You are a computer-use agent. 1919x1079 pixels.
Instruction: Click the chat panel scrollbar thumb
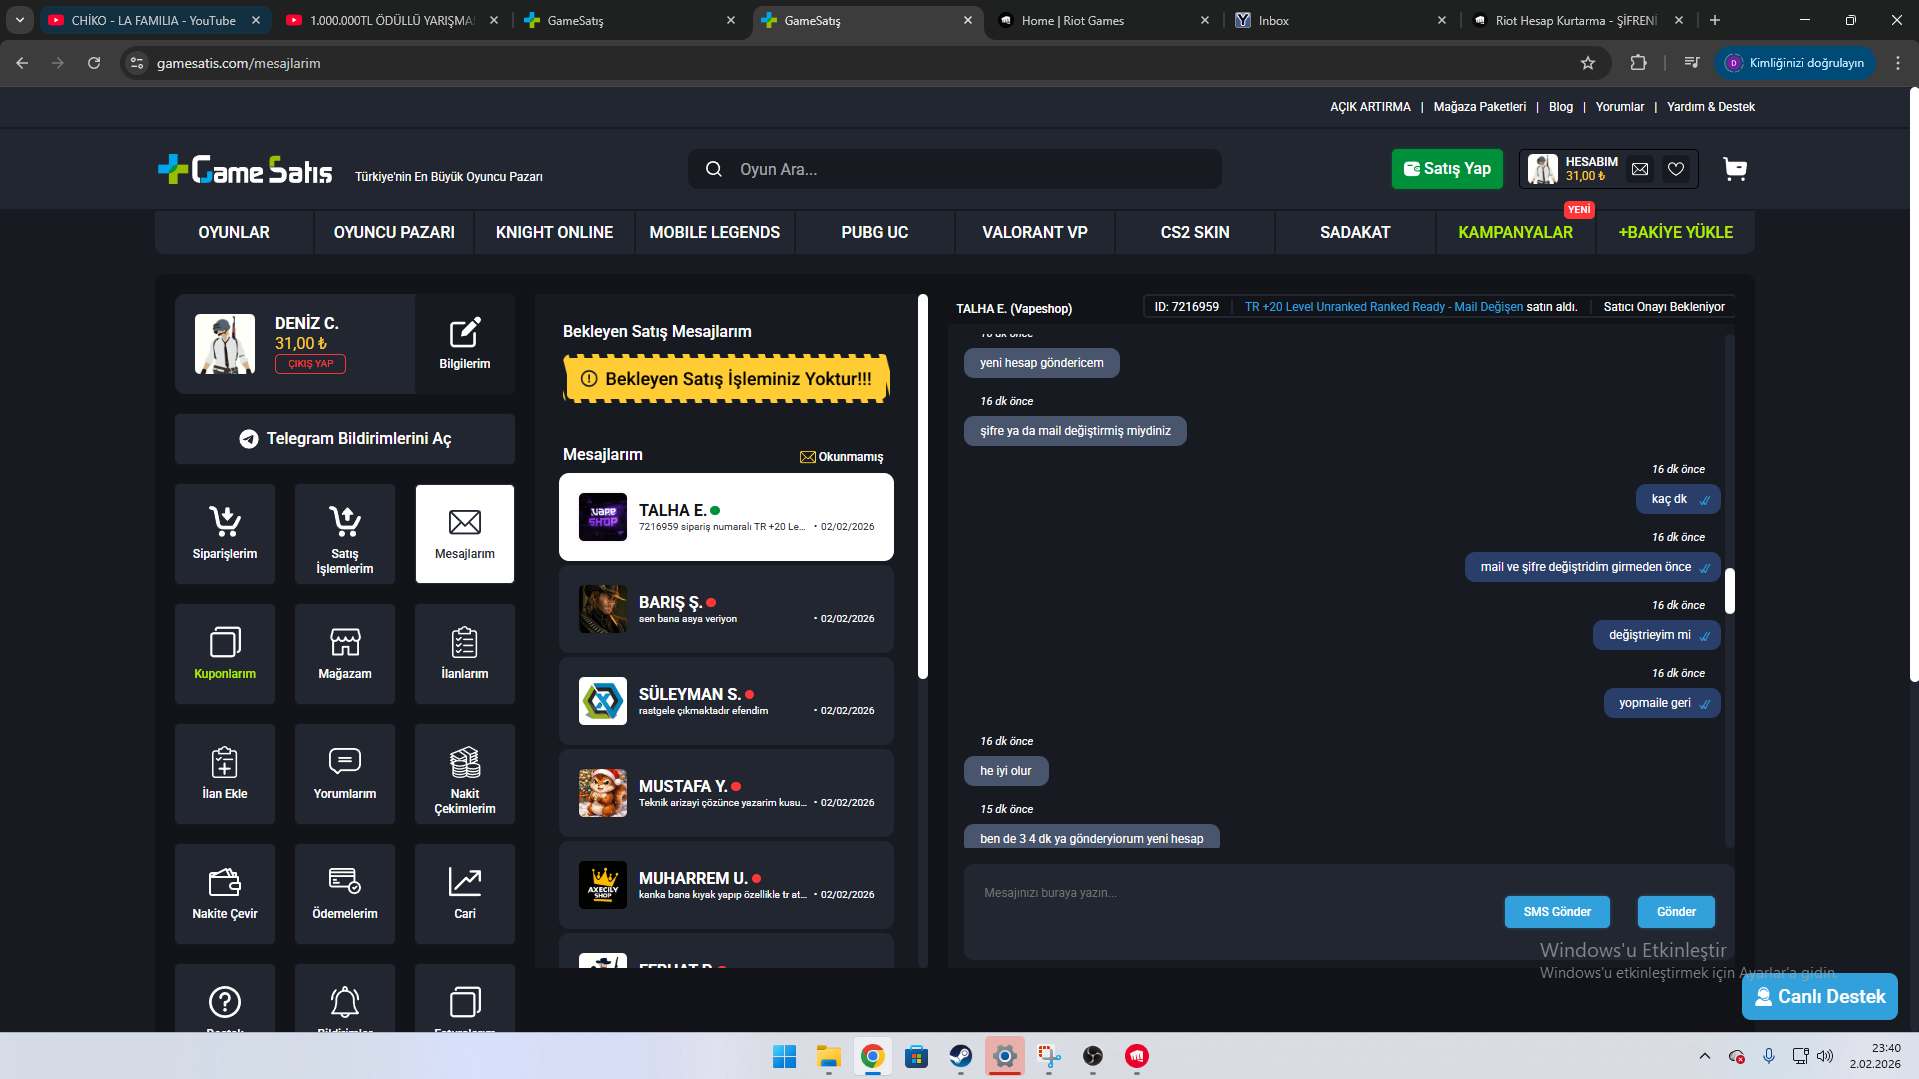[x=1730, y=591]
